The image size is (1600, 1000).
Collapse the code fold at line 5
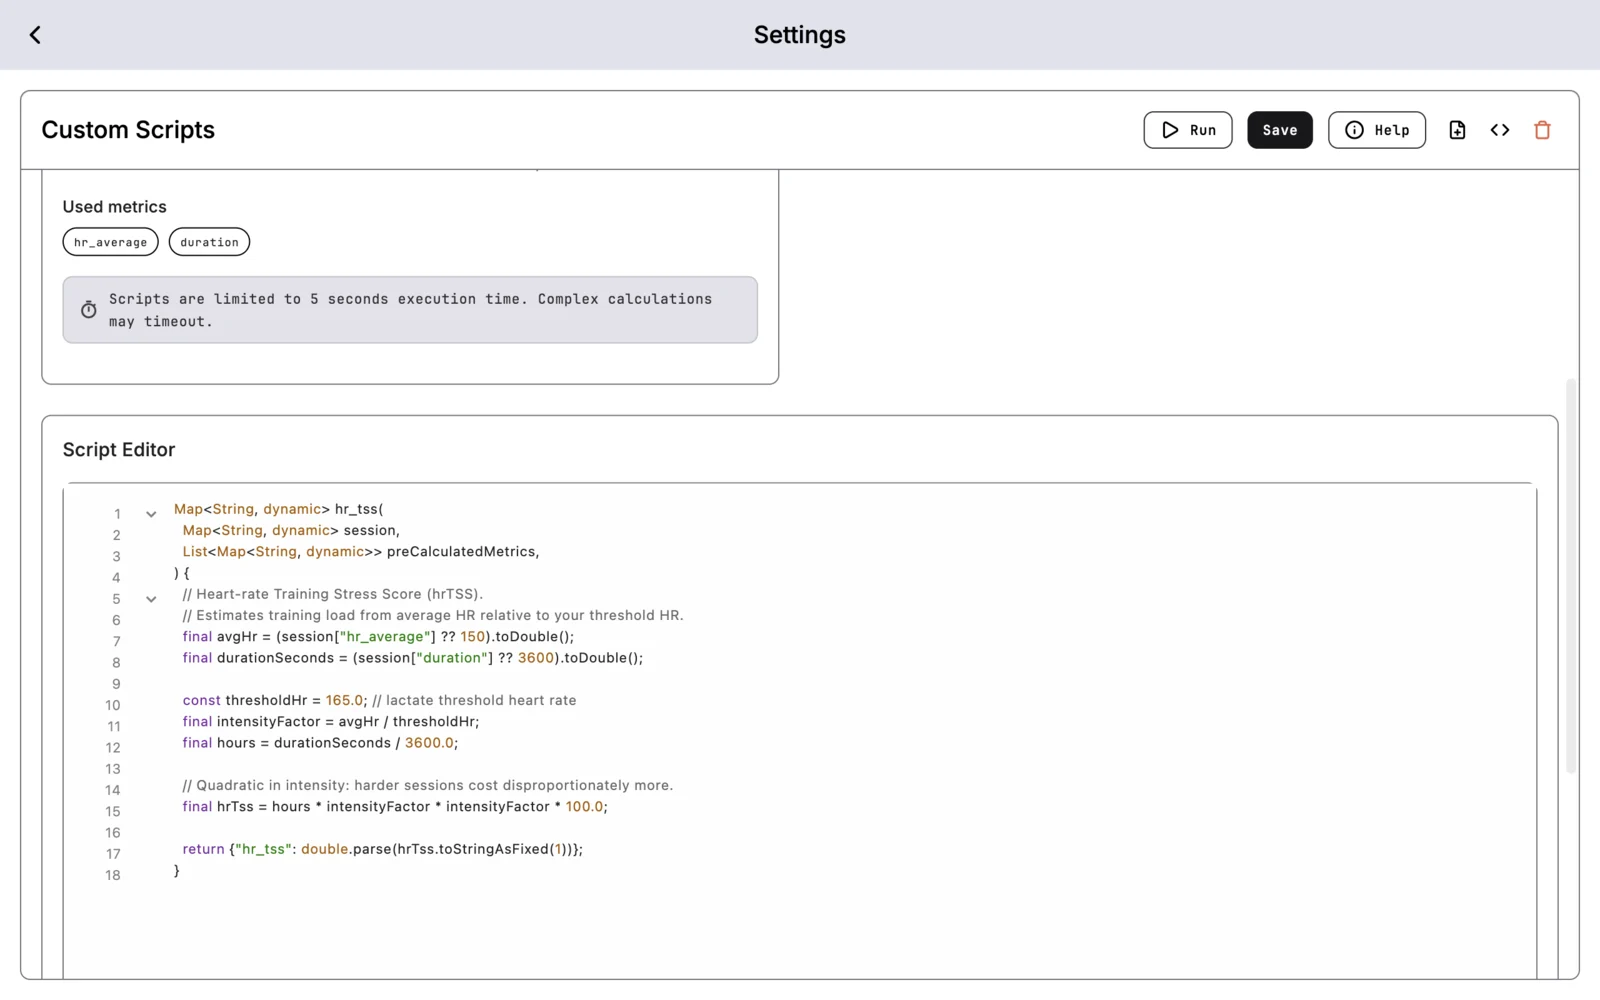[151, 599]
